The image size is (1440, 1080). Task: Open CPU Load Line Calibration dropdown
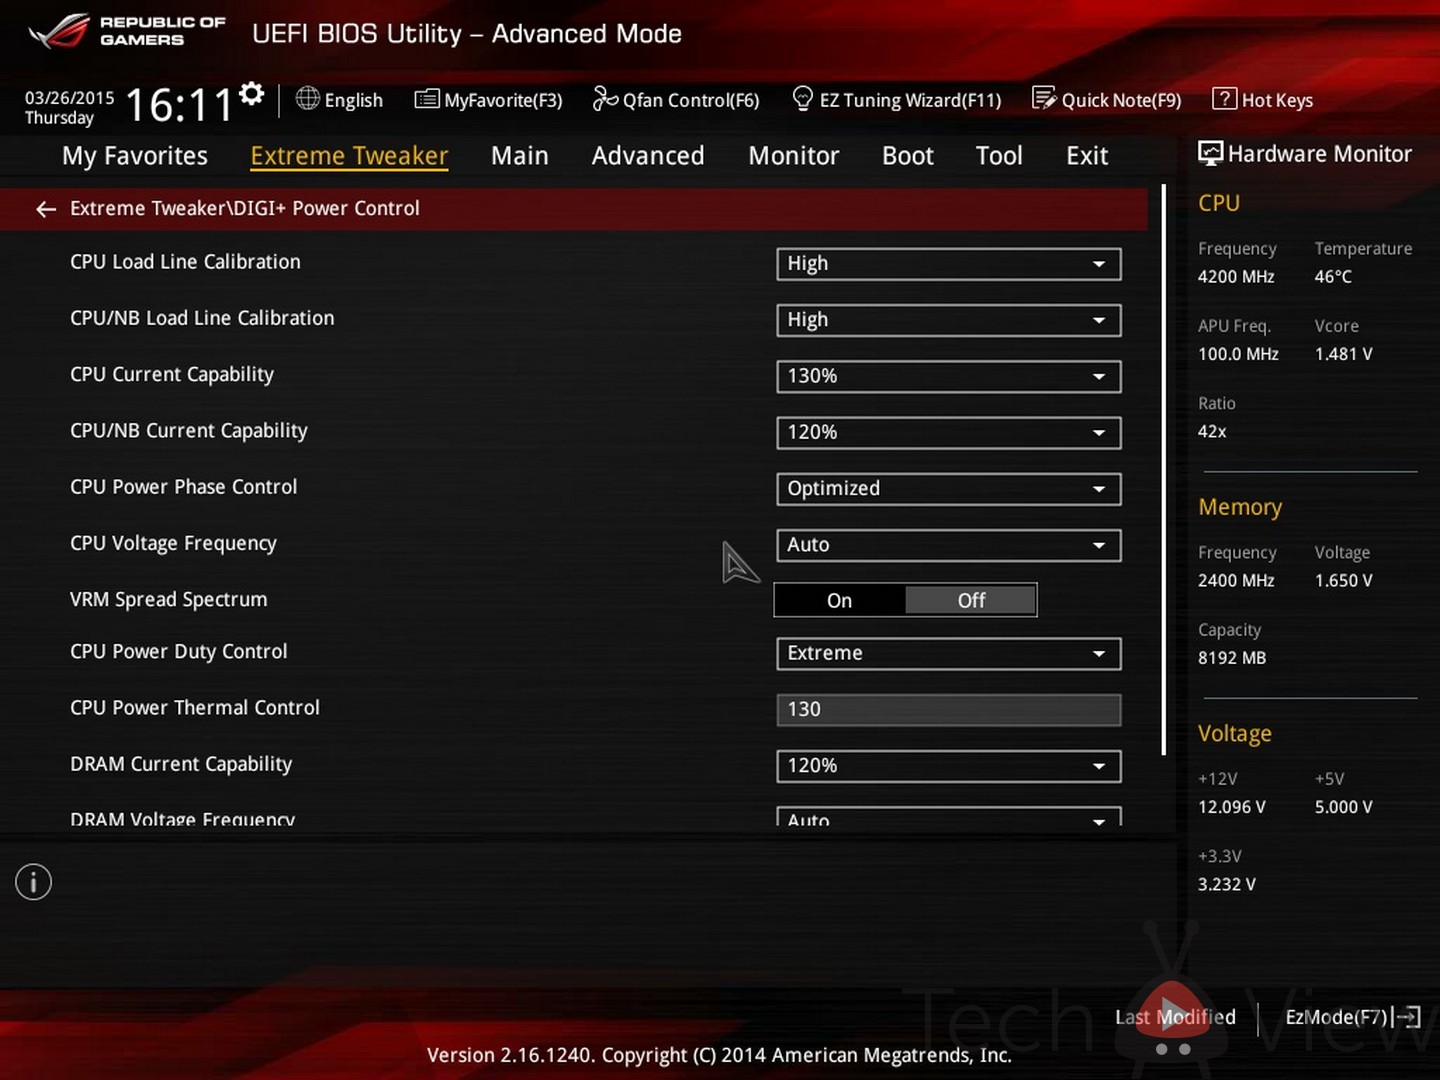[948, 264]
